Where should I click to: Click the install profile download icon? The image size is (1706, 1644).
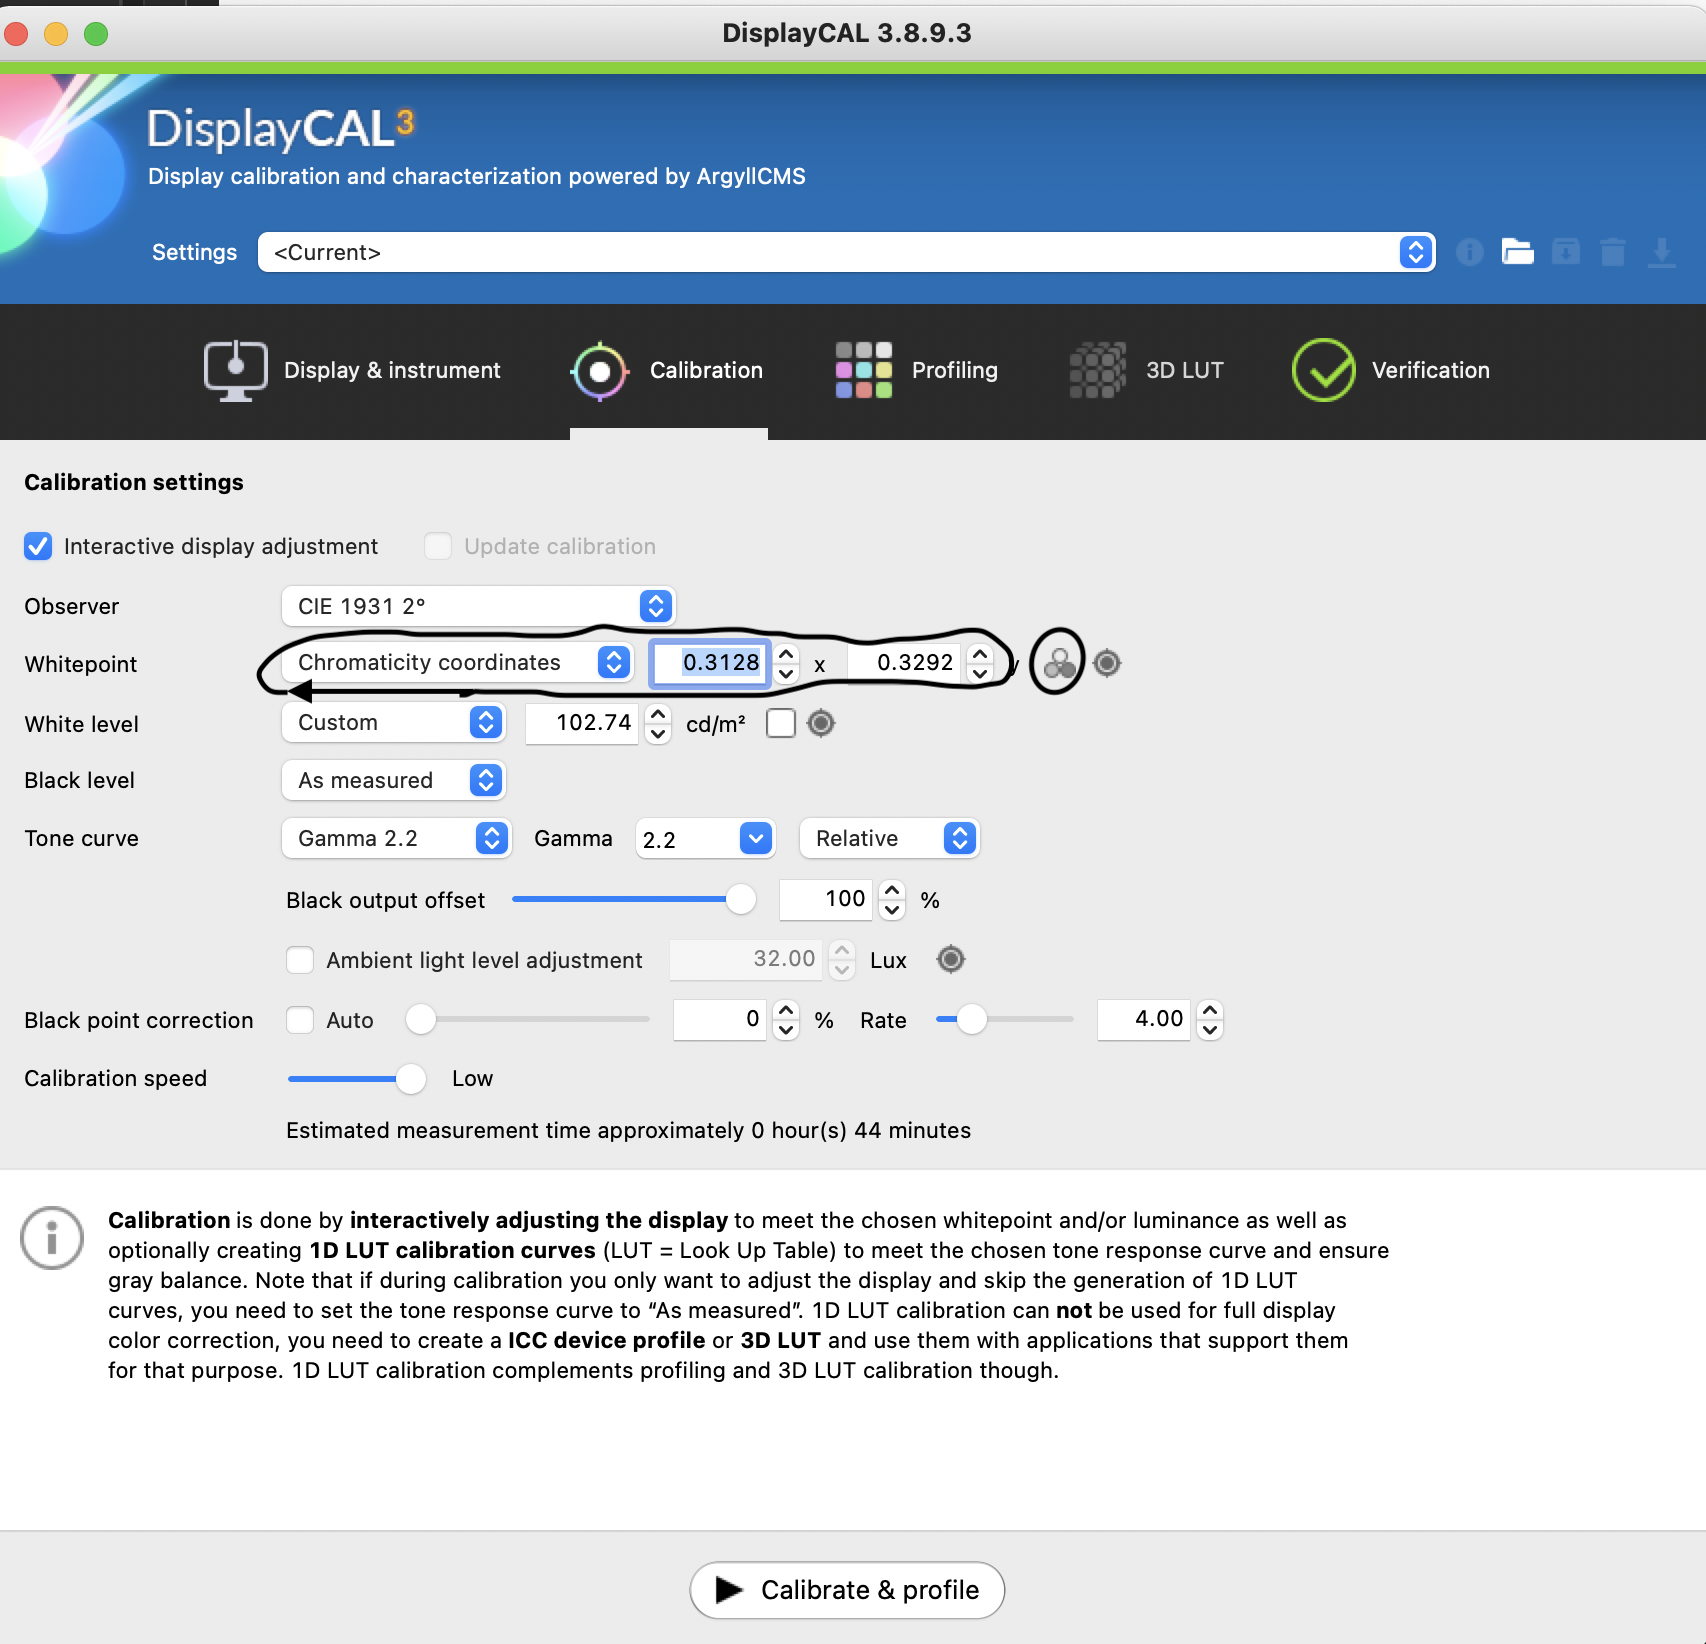pos(1661,252)
